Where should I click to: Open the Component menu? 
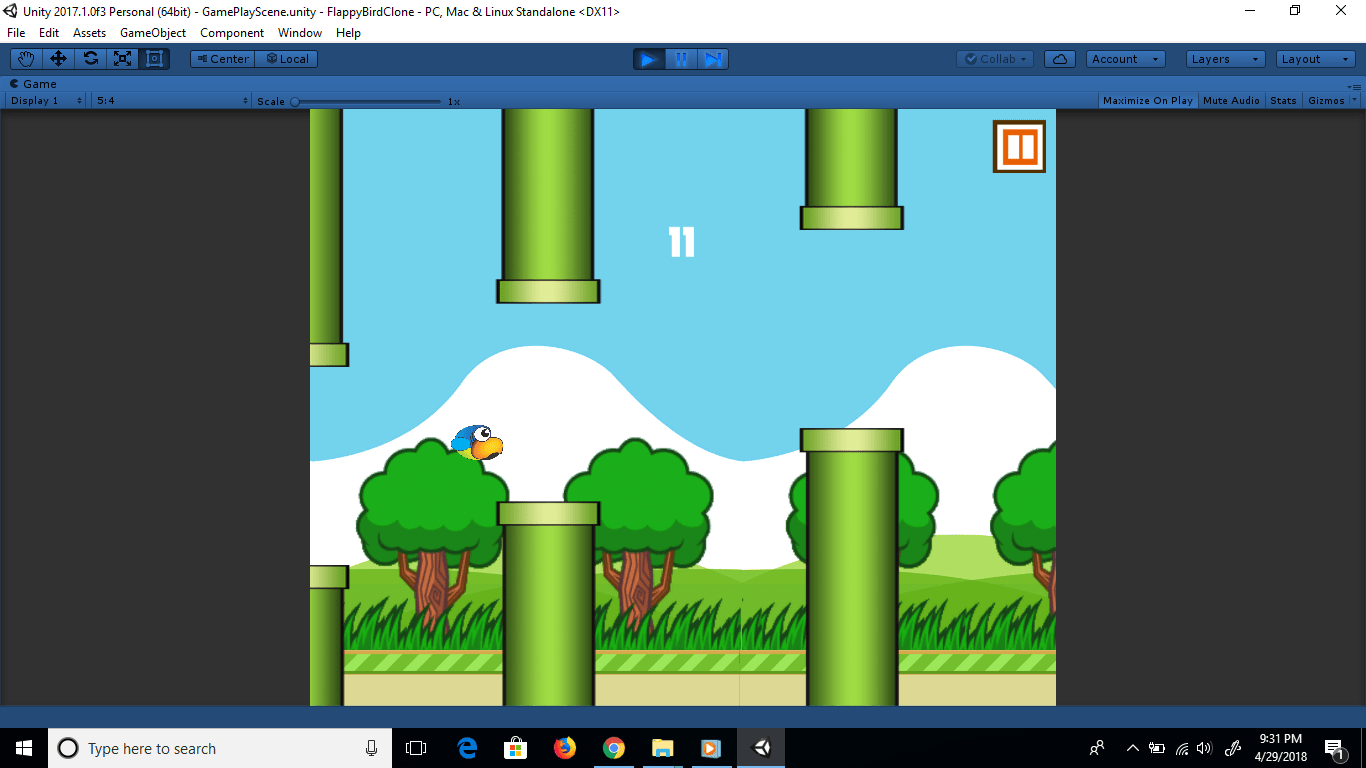coord(232,33)
